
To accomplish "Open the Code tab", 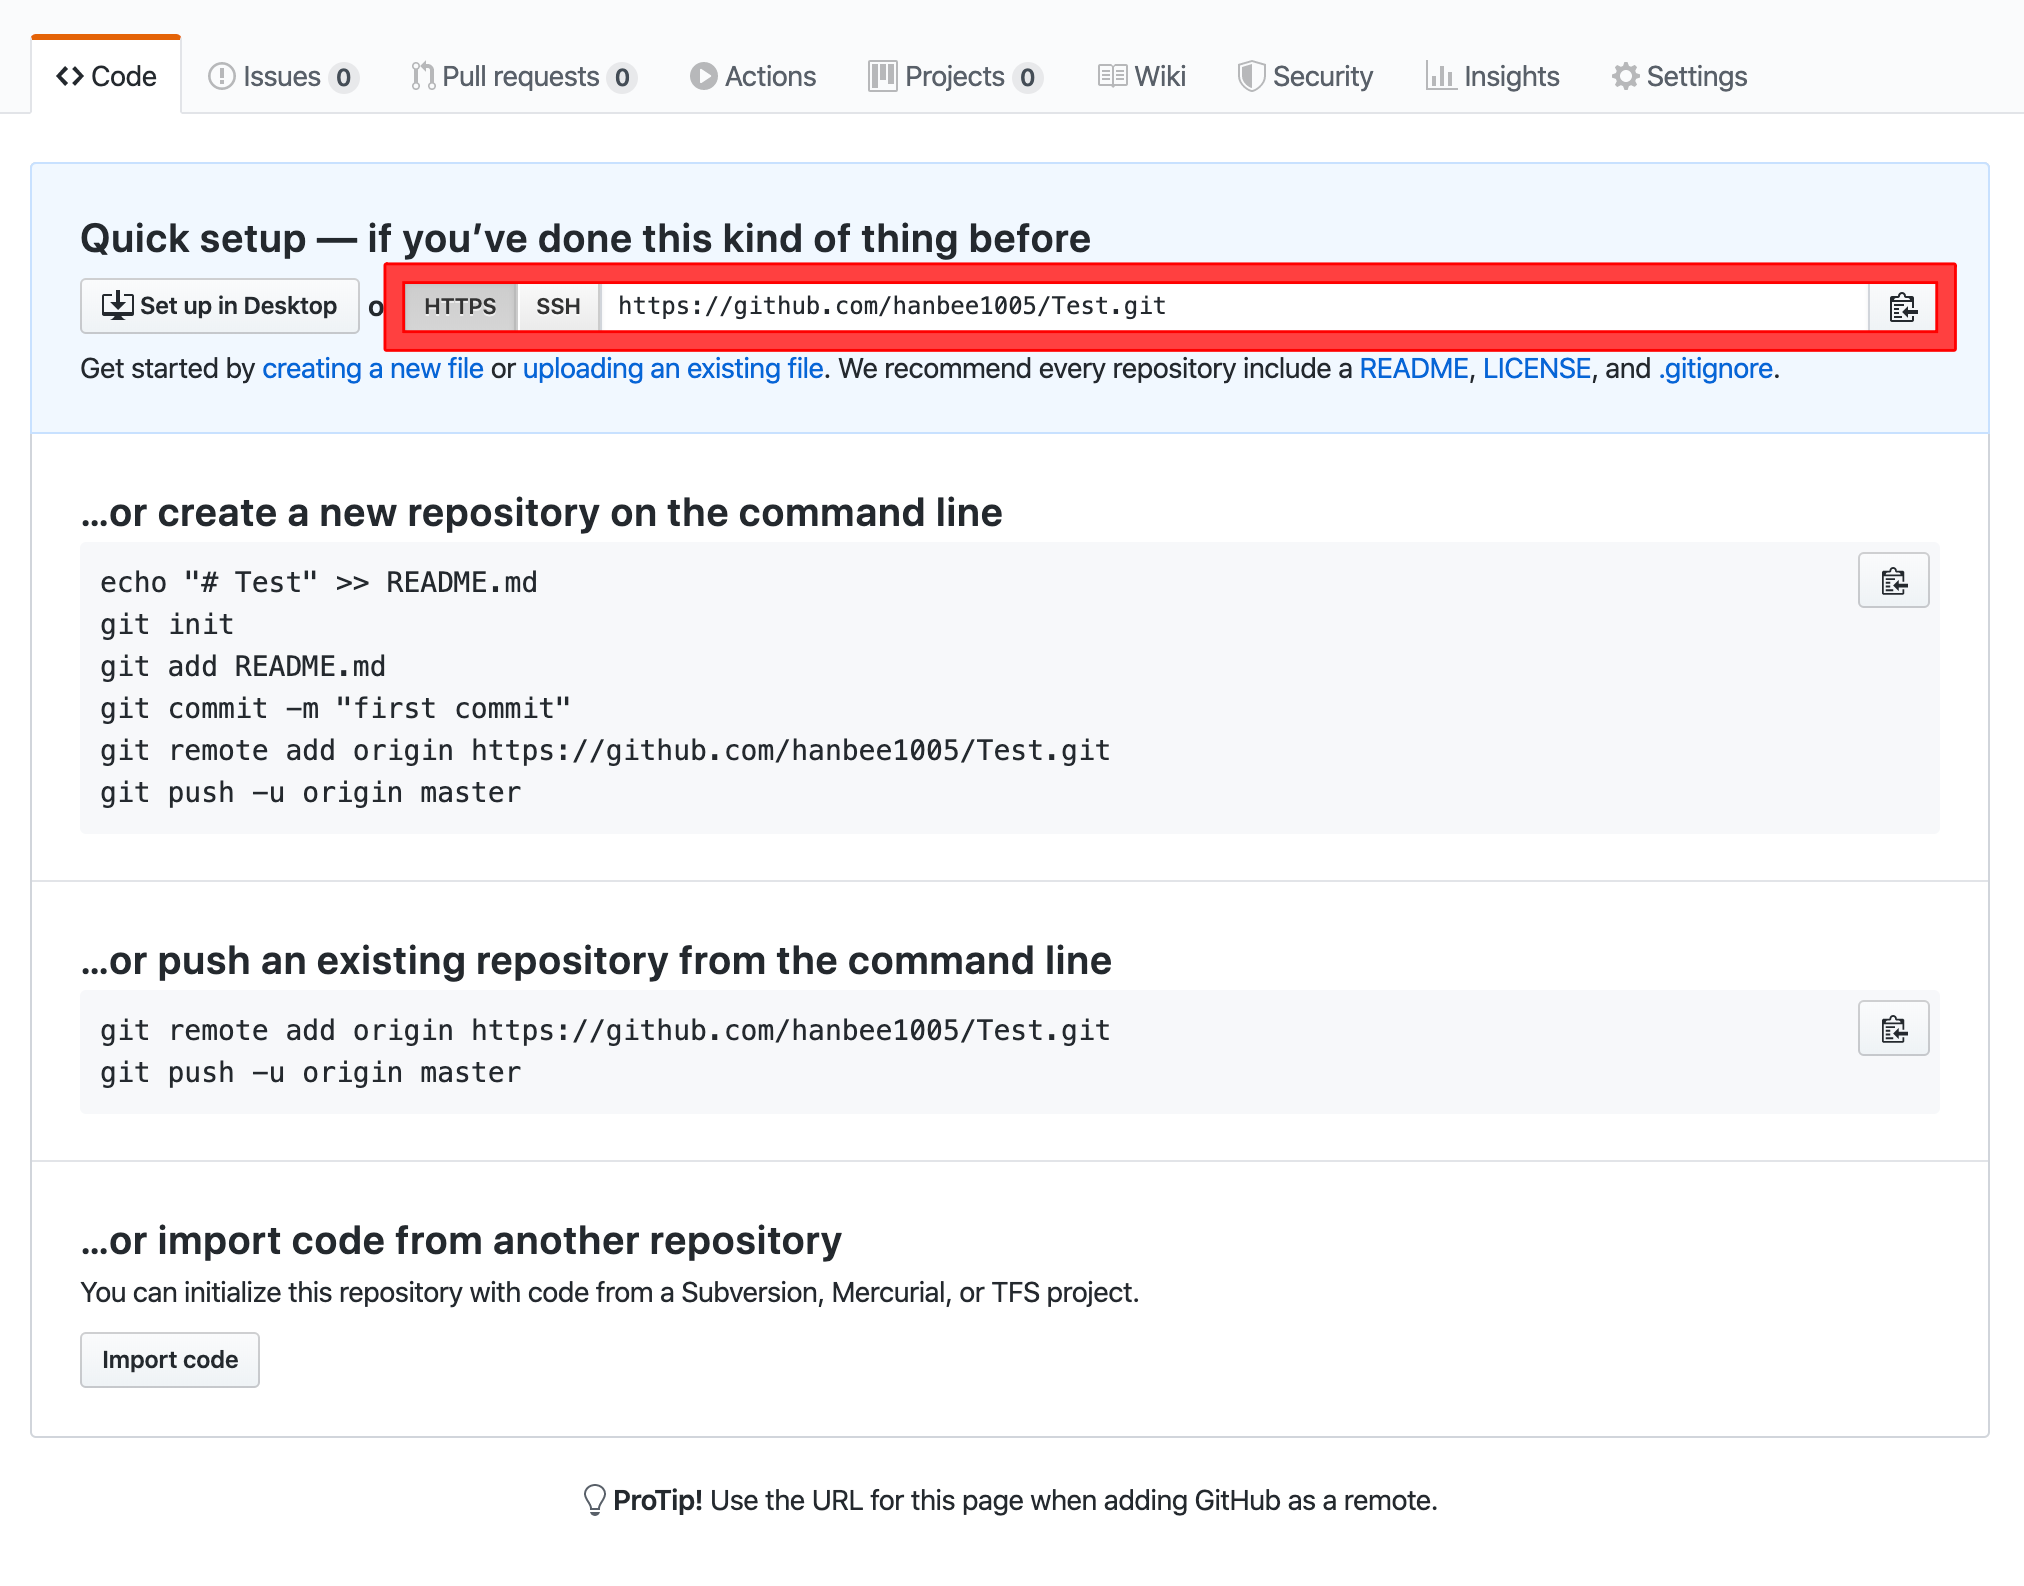I will pos(106,77).
